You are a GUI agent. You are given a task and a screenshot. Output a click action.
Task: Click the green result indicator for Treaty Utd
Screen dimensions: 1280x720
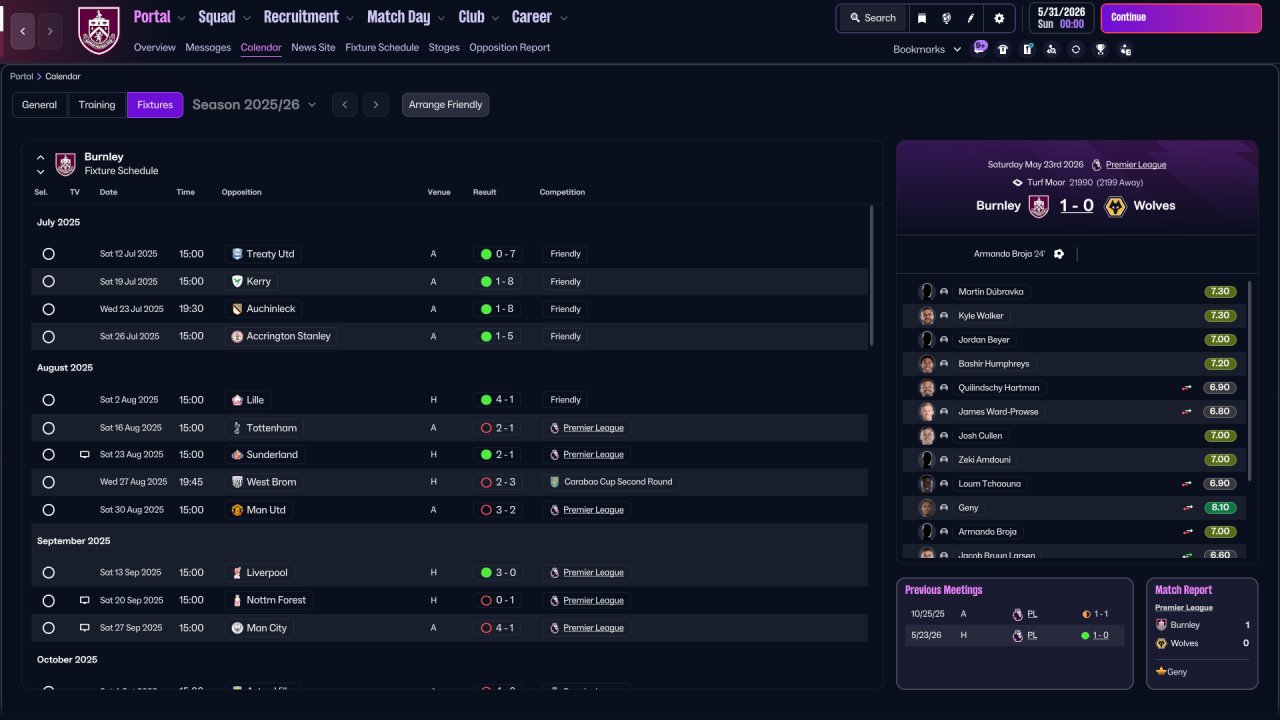tap(486, 254)
